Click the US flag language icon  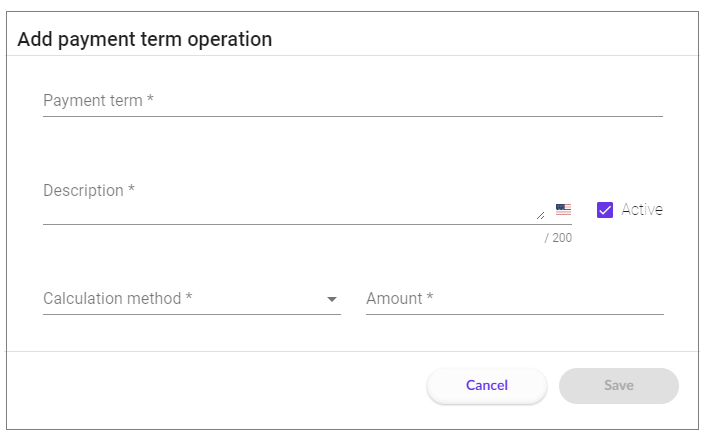pyautogui.click(x=563, y=210)
